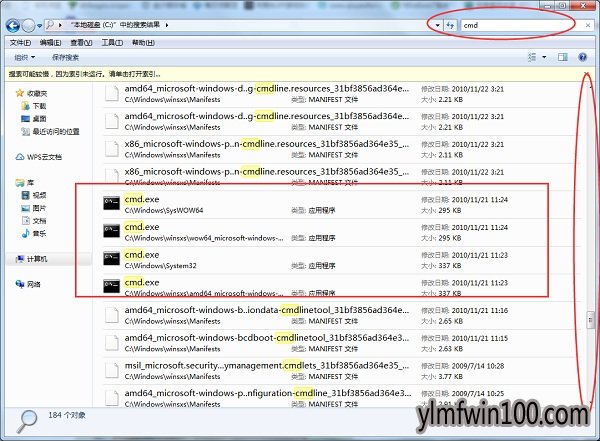This screenshot has height=441, width=600.
Task: Select 最近访问的位置 in favorites
Action: pos(50,131)
